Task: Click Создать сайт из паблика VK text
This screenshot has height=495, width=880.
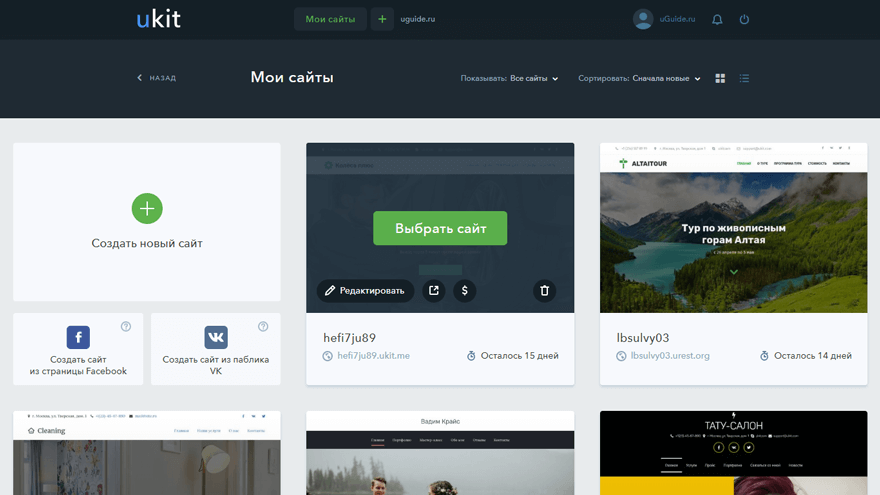Action: tap(216, 365)
